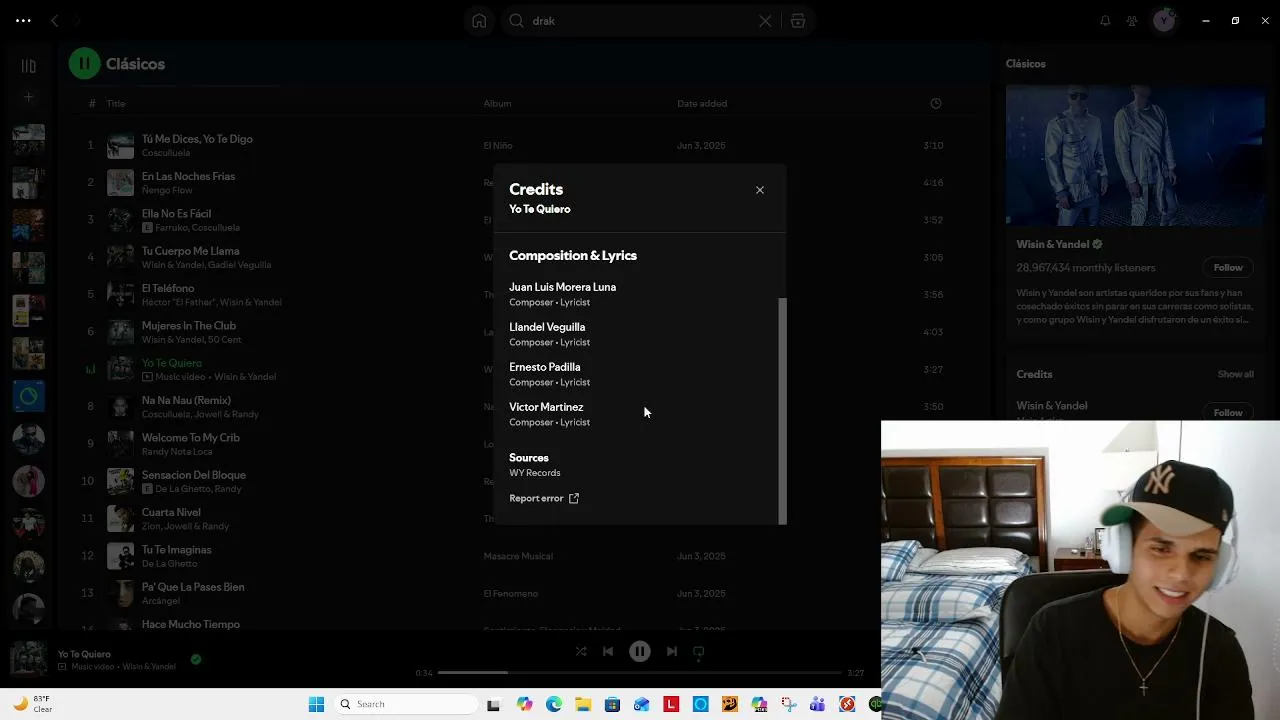Screen dimensions: 1280x720
Task: Click composer Ernesto Padilla
Action: click(x=545, y=367)
